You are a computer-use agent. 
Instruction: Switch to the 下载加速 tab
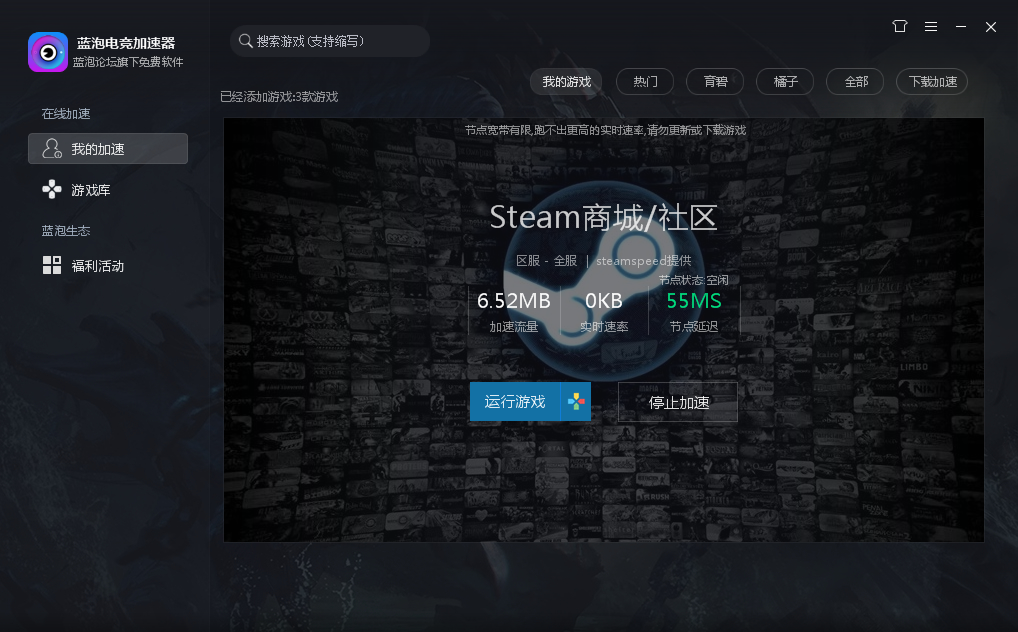tap(932, 82)
